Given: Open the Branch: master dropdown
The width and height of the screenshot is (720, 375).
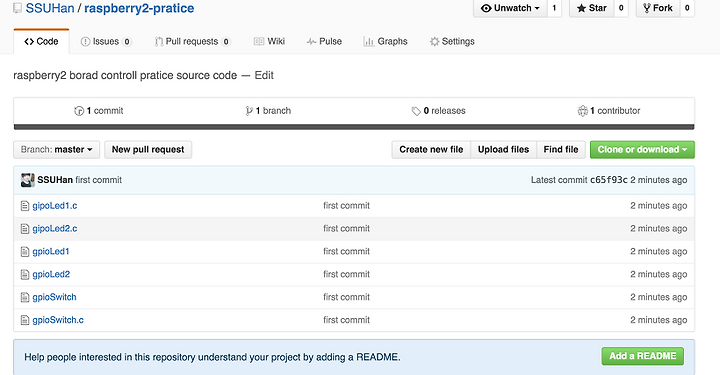Looking at the screenshot, I should click(56, 150).
